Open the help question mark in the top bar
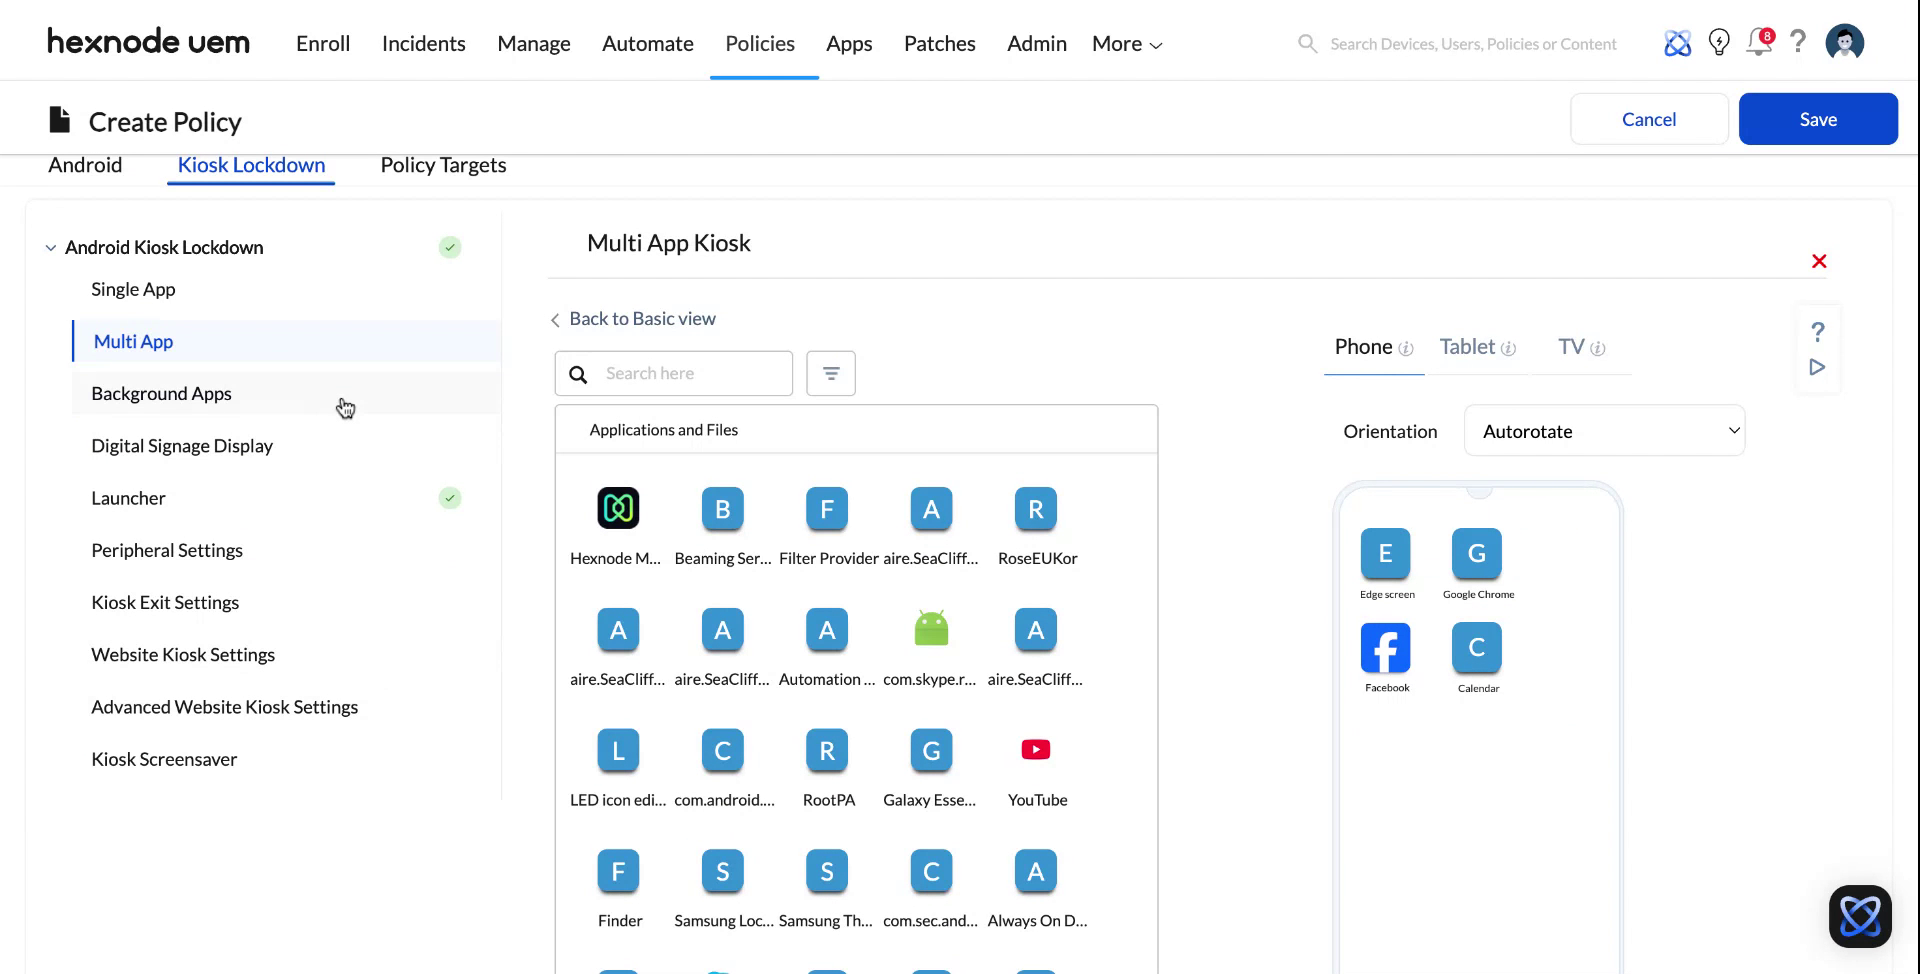The width and height of the screenshot is (1920, 974). click(x=1798, y=42)
